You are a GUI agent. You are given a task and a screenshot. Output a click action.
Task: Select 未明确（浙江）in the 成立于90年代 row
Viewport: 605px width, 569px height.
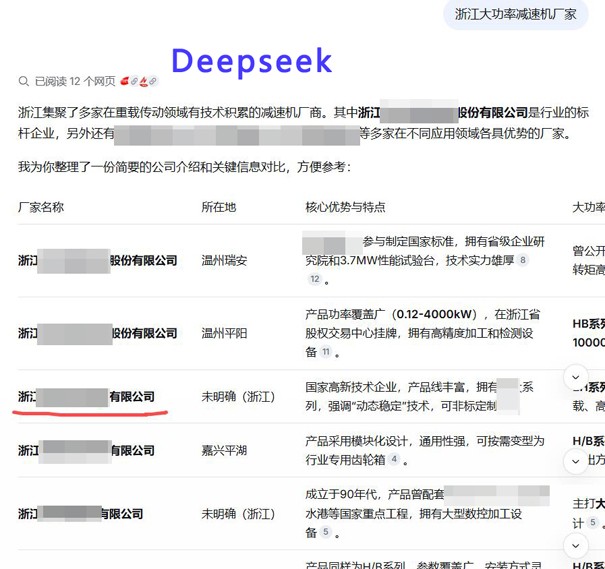click(x=238, y=514)
